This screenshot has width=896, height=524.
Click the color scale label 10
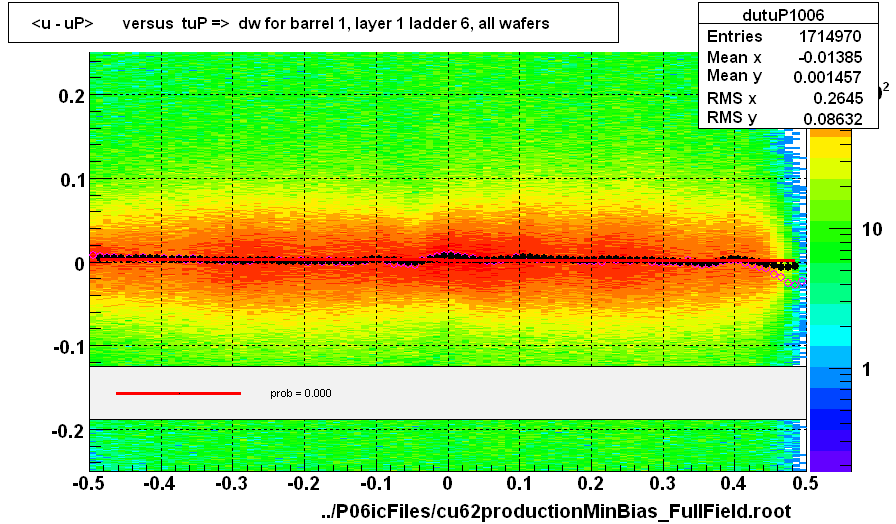(x=872, y=230)
